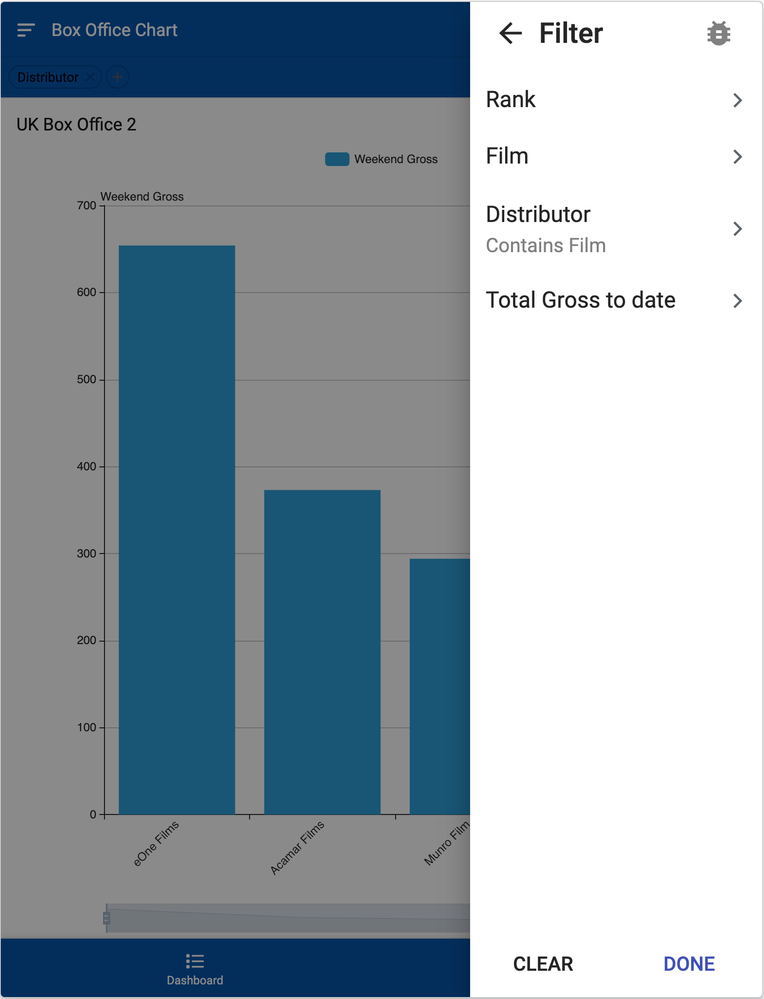764x999 pixels.
Task: Click the plus icon to add a chip
Action: (x=117, y=77)
